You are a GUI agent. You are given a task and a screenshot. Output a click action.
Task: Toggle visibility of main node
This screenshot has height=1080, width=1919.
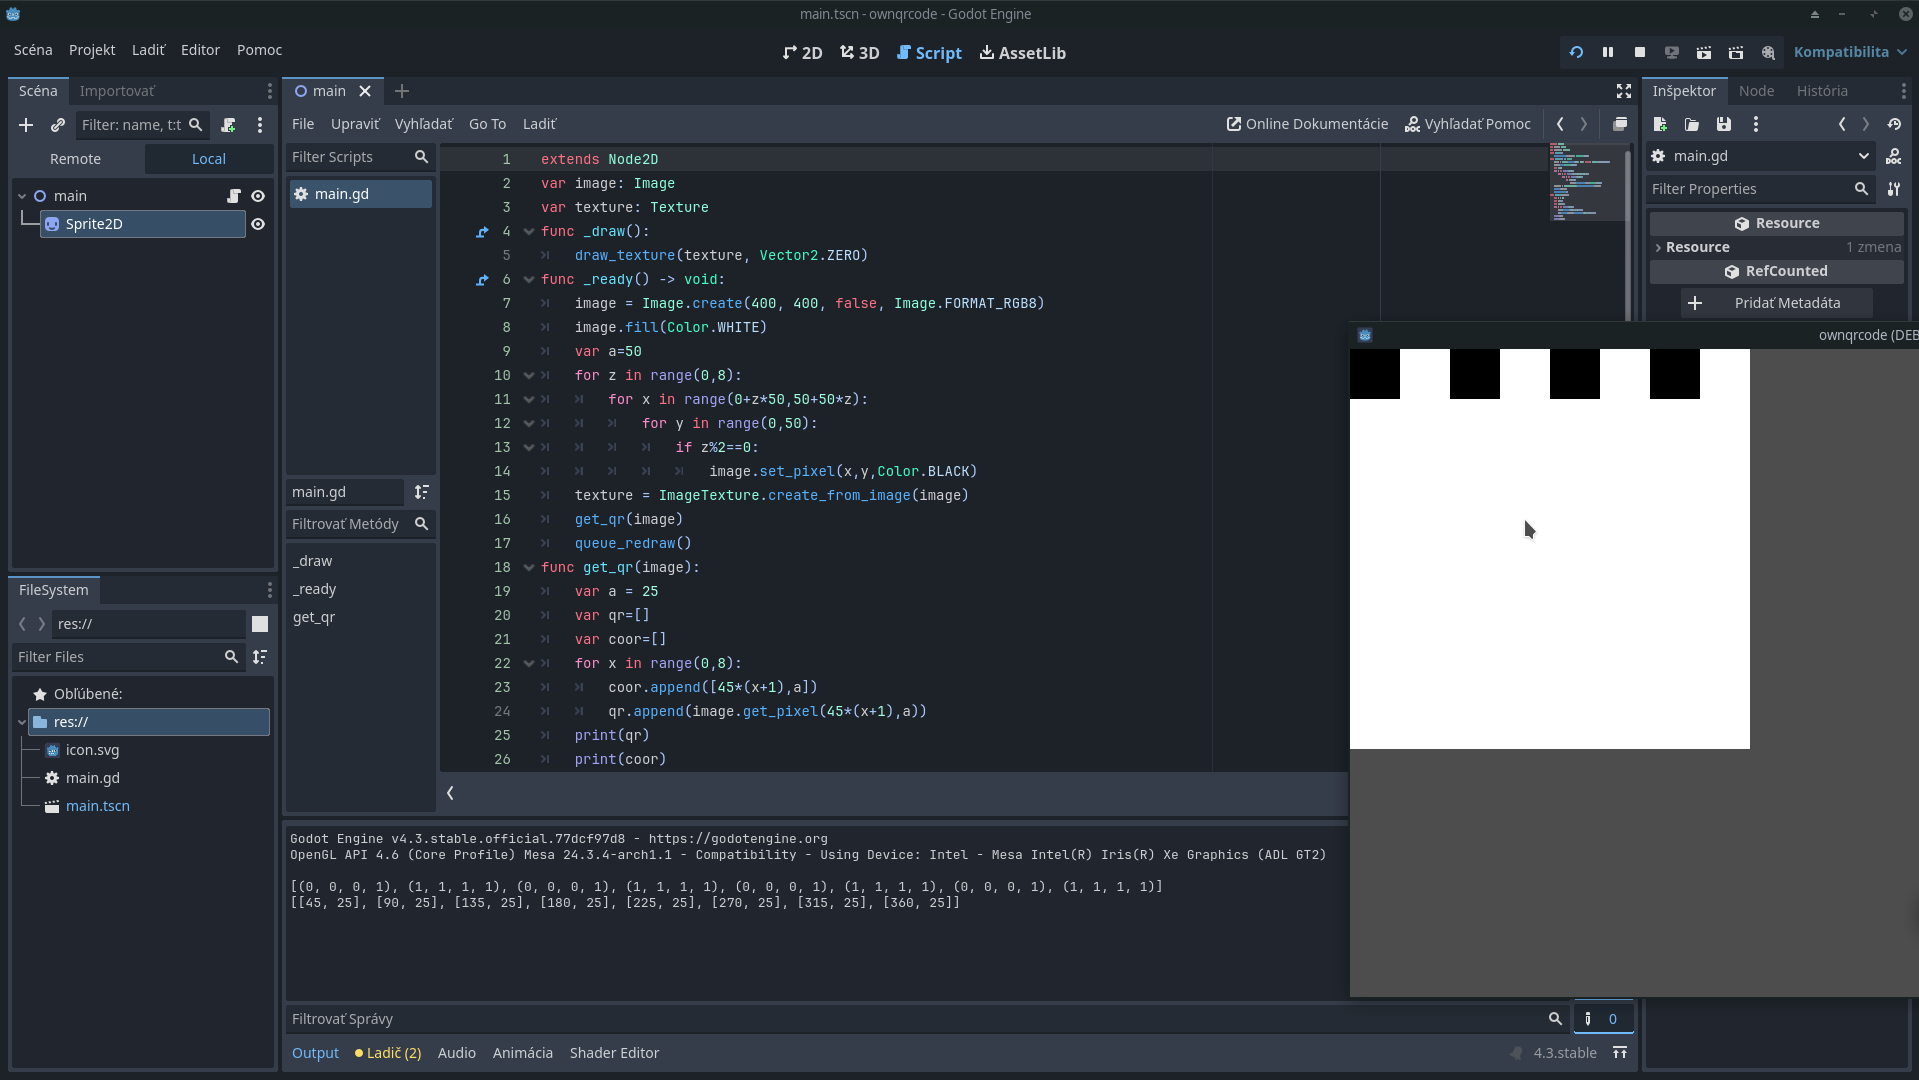click(258, 196)
